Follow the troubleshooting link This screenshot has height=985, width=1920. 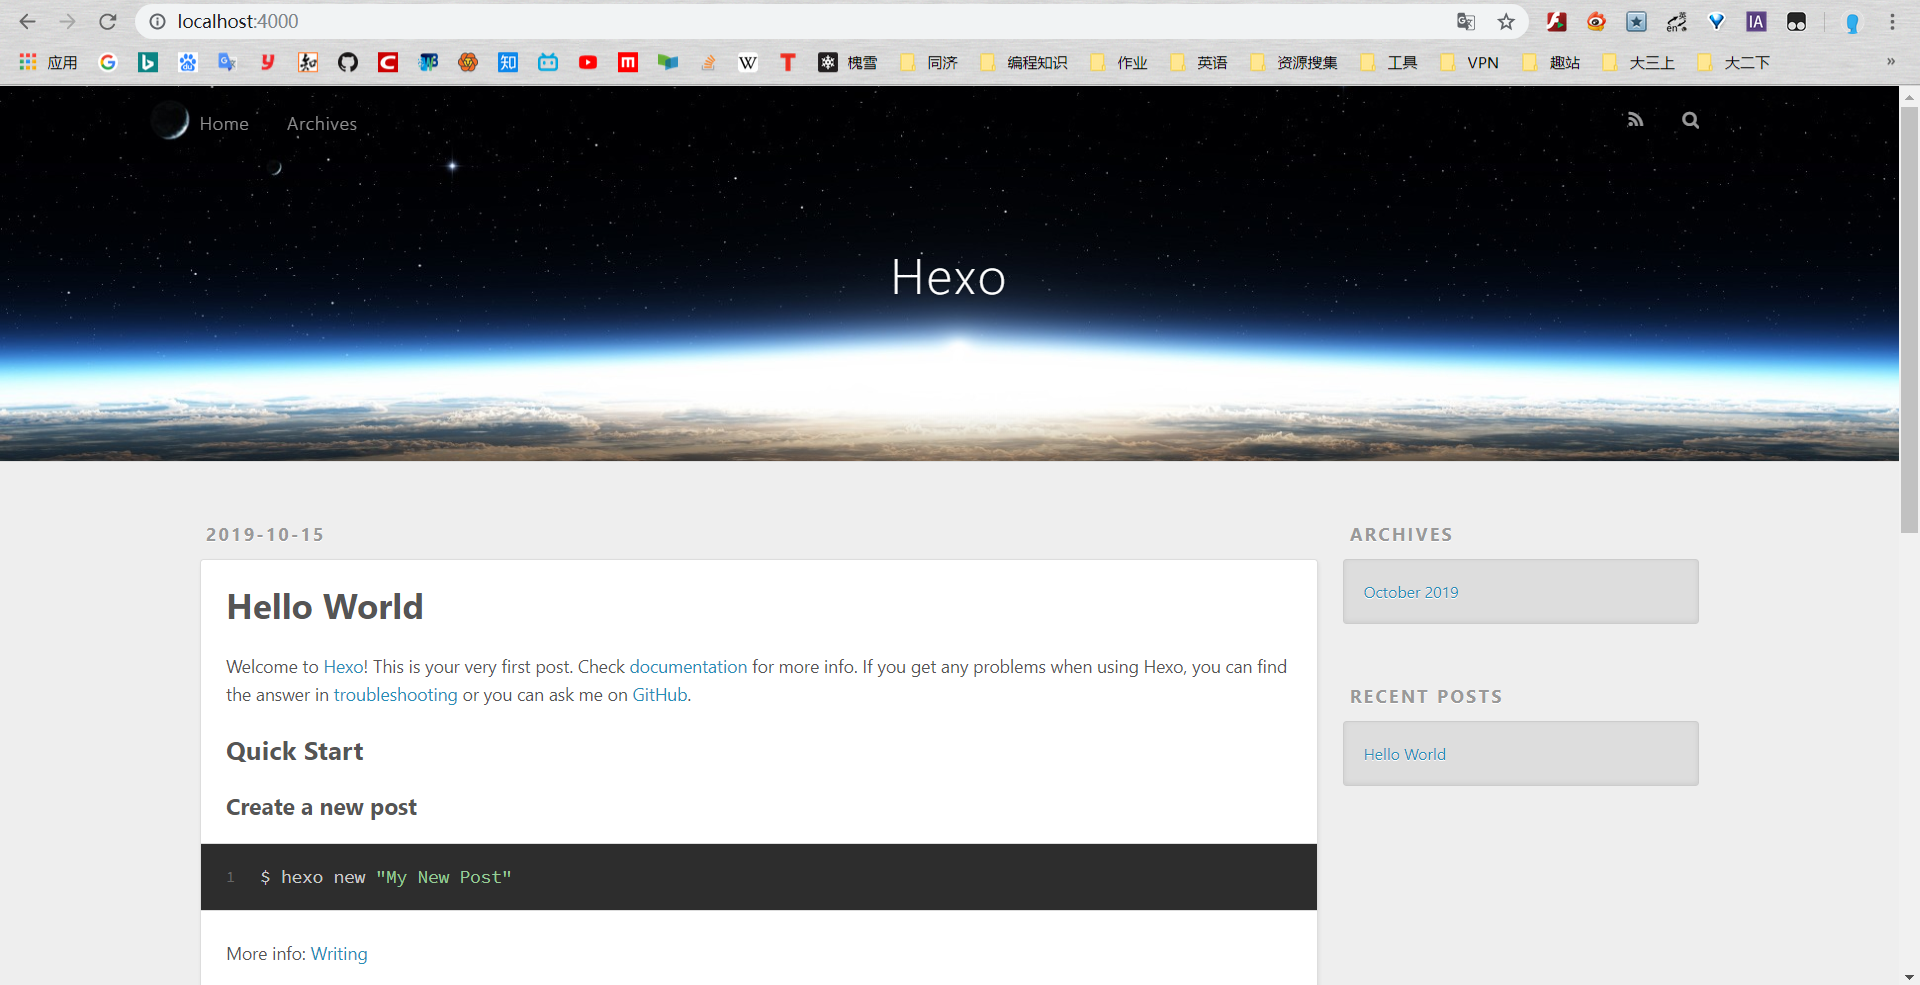[395, 695]
